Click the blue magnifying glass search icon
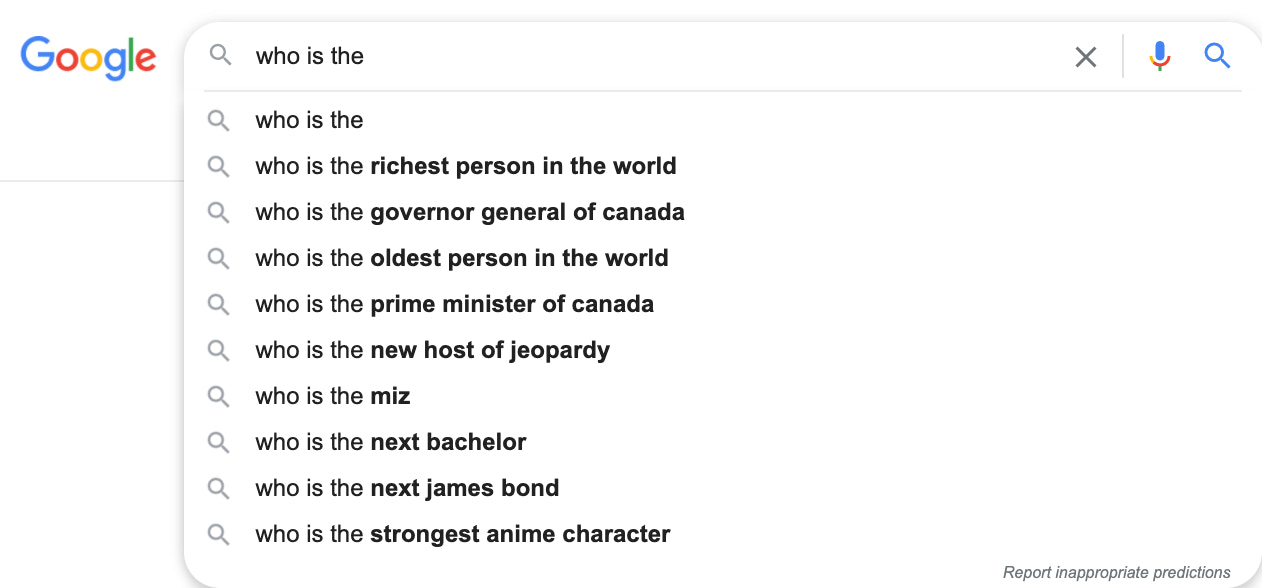The image size is (1262, 588). [x=1217, y=56]
